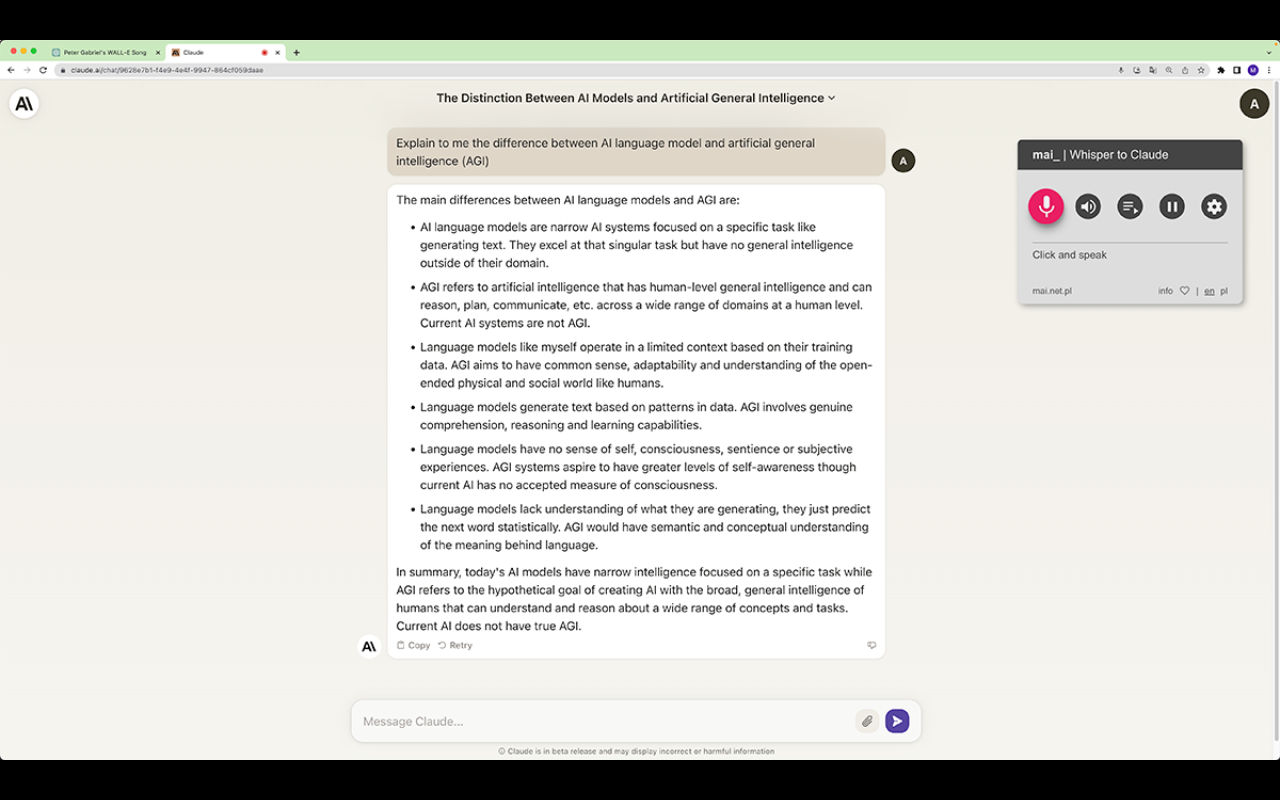This screenshot has width=1280, height=800.
Task: Click the user message avatar "A" beside the prompt
Action: point(903,160)
